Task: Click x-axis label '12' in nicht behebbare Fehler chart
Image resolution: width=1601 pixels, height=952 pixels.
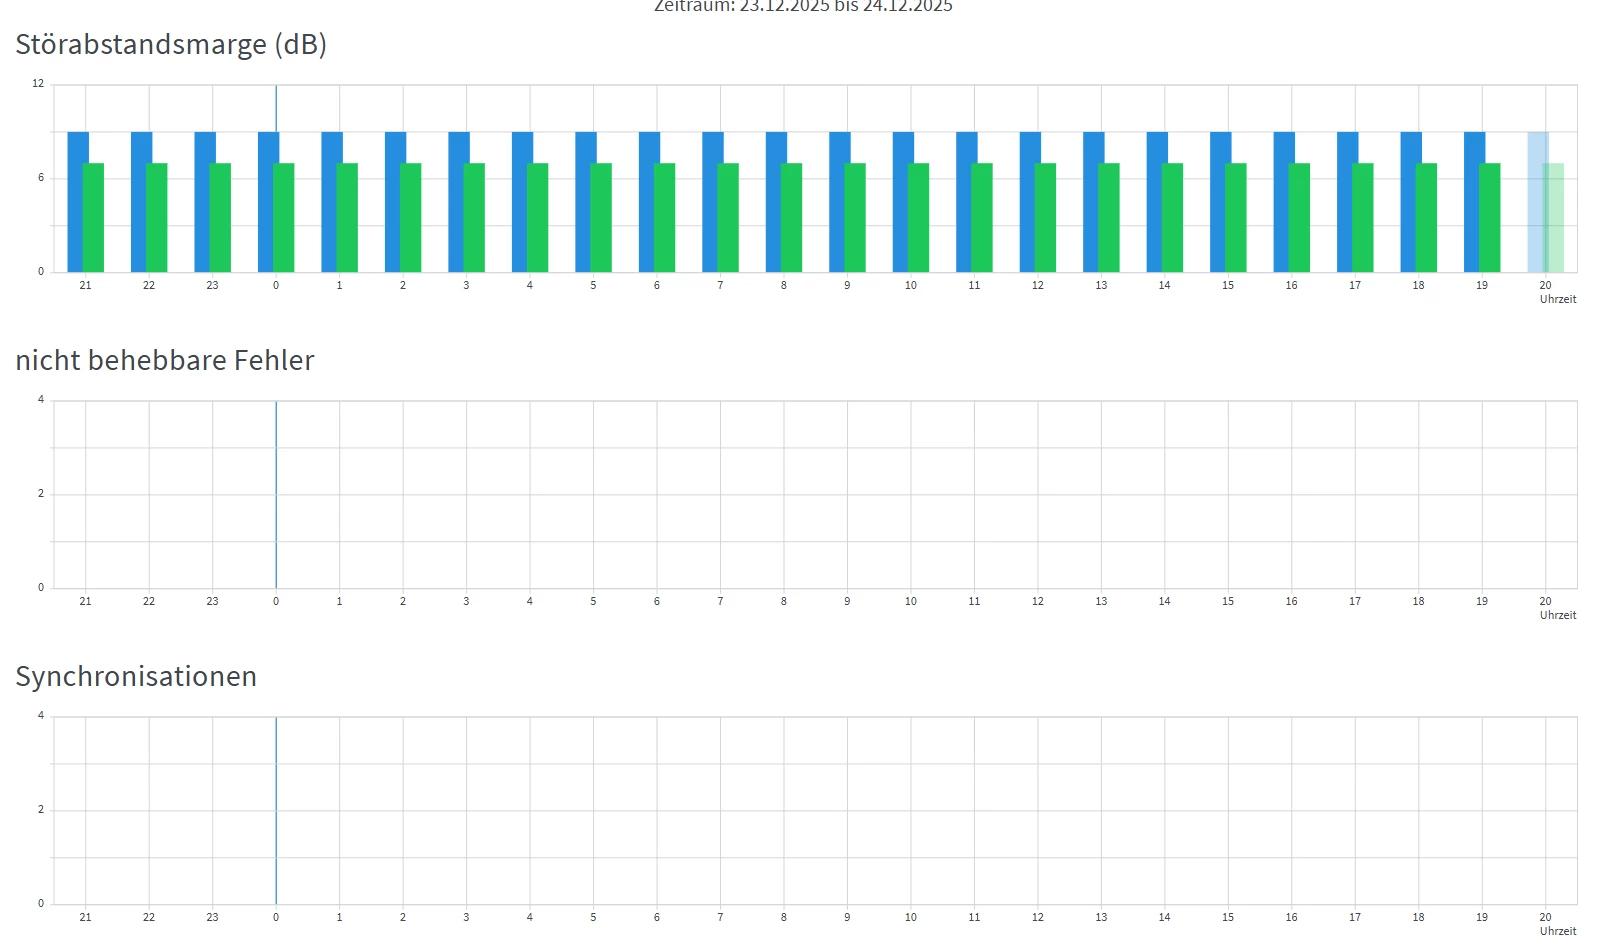Action: (x=1038, y=602)
